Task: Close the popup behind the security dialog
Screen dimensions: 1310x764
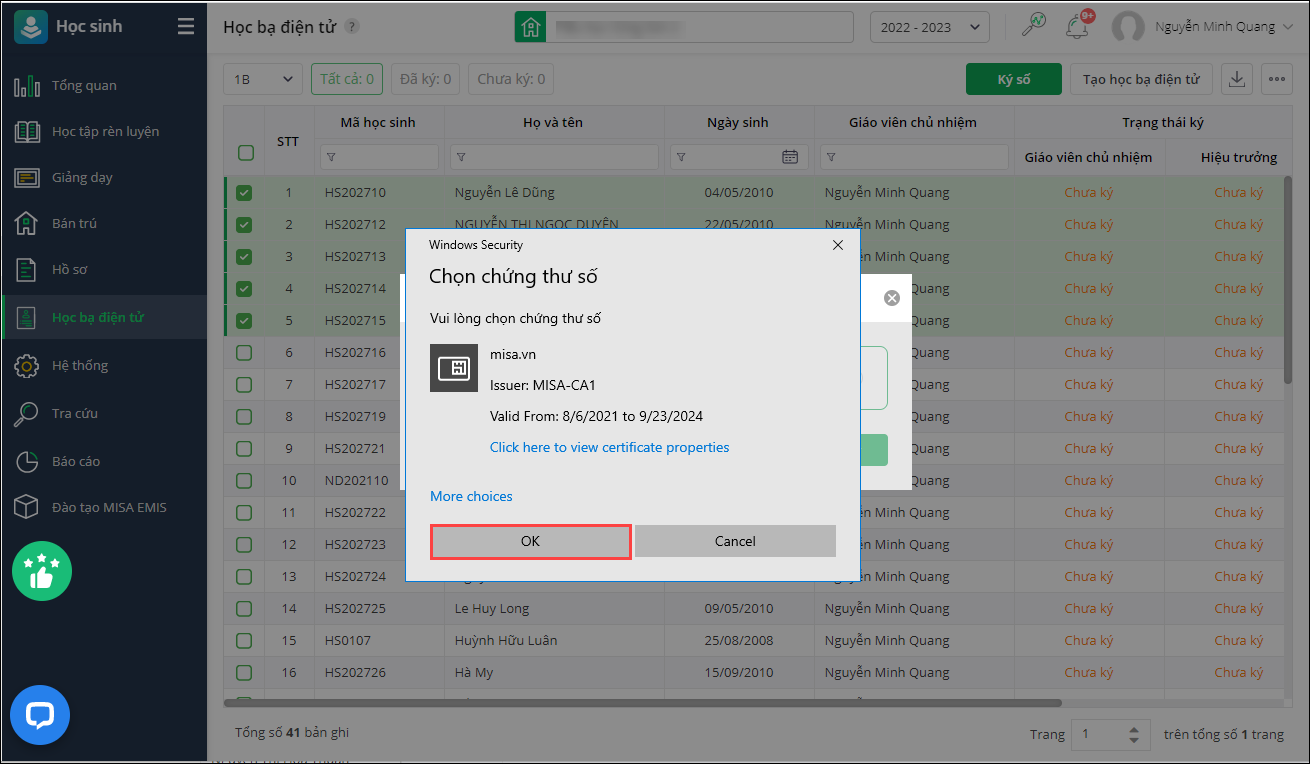Action: click(892, 298)
